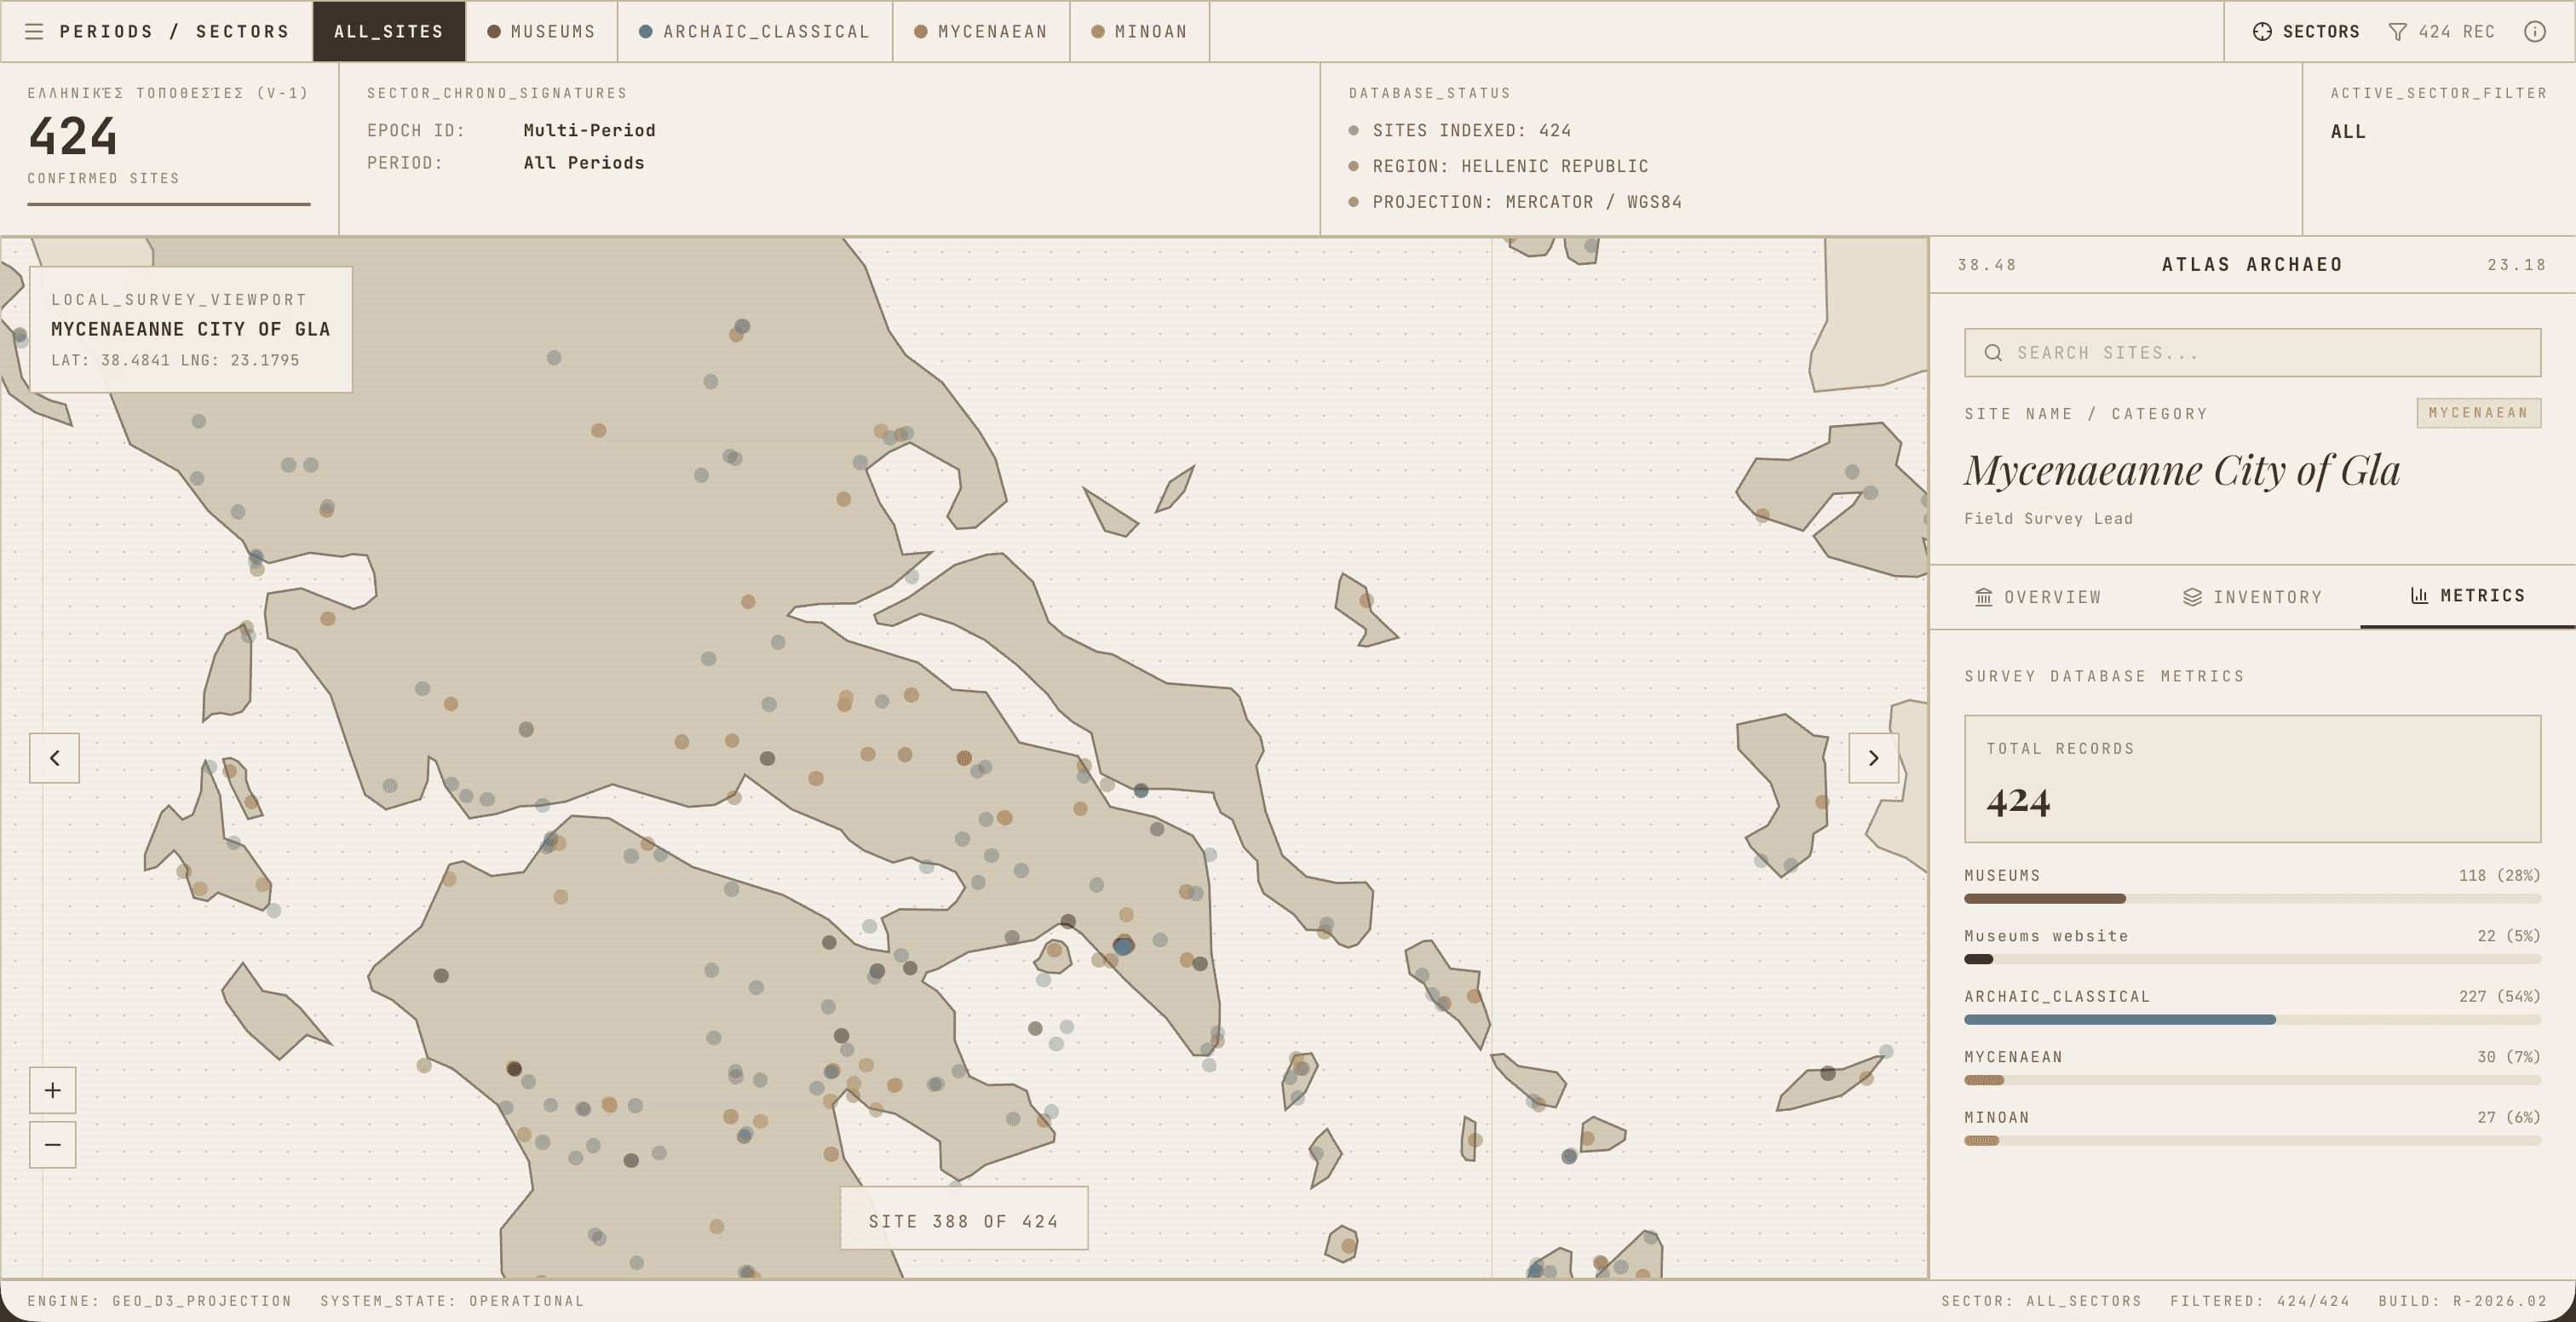Click the Search Sites input field

tap(2252, 353)
